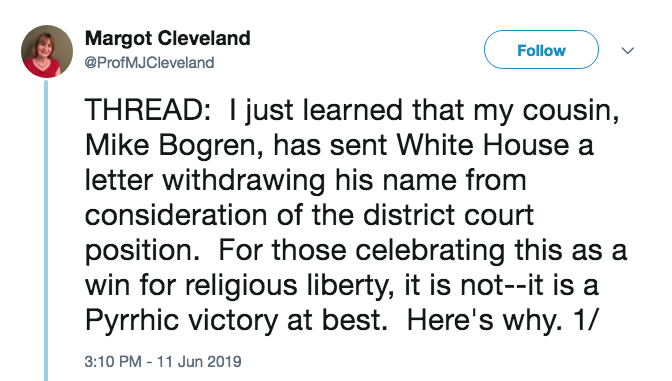Viewport: 672px width, 381px height.
Task: Open Margot Cleveland's profile picture
Action: (47, 51)
